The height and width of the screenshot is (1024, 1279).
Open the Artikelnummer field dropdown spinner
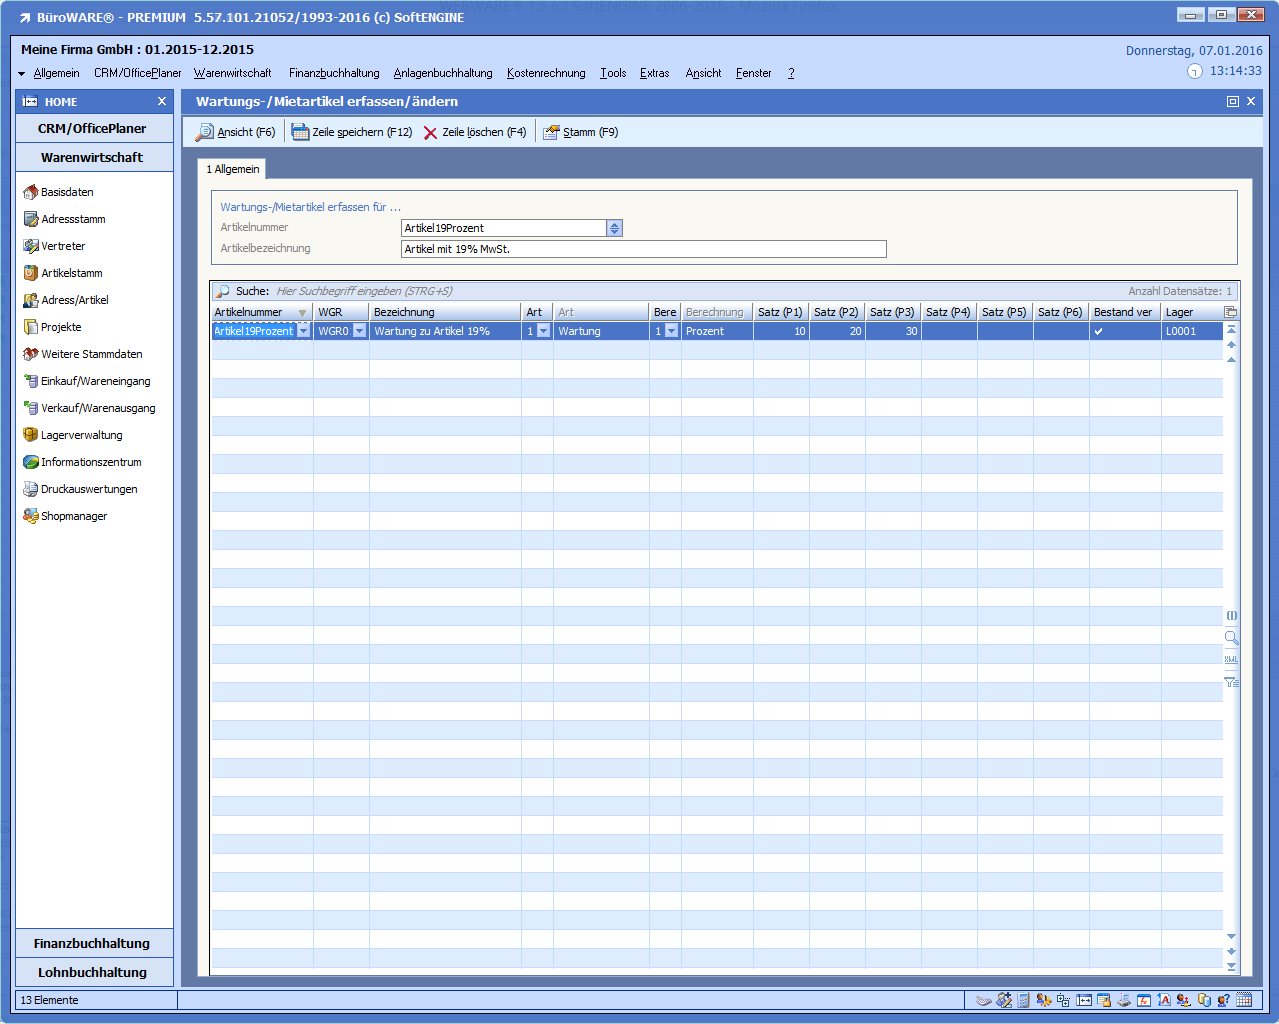[x=614, y=228]
